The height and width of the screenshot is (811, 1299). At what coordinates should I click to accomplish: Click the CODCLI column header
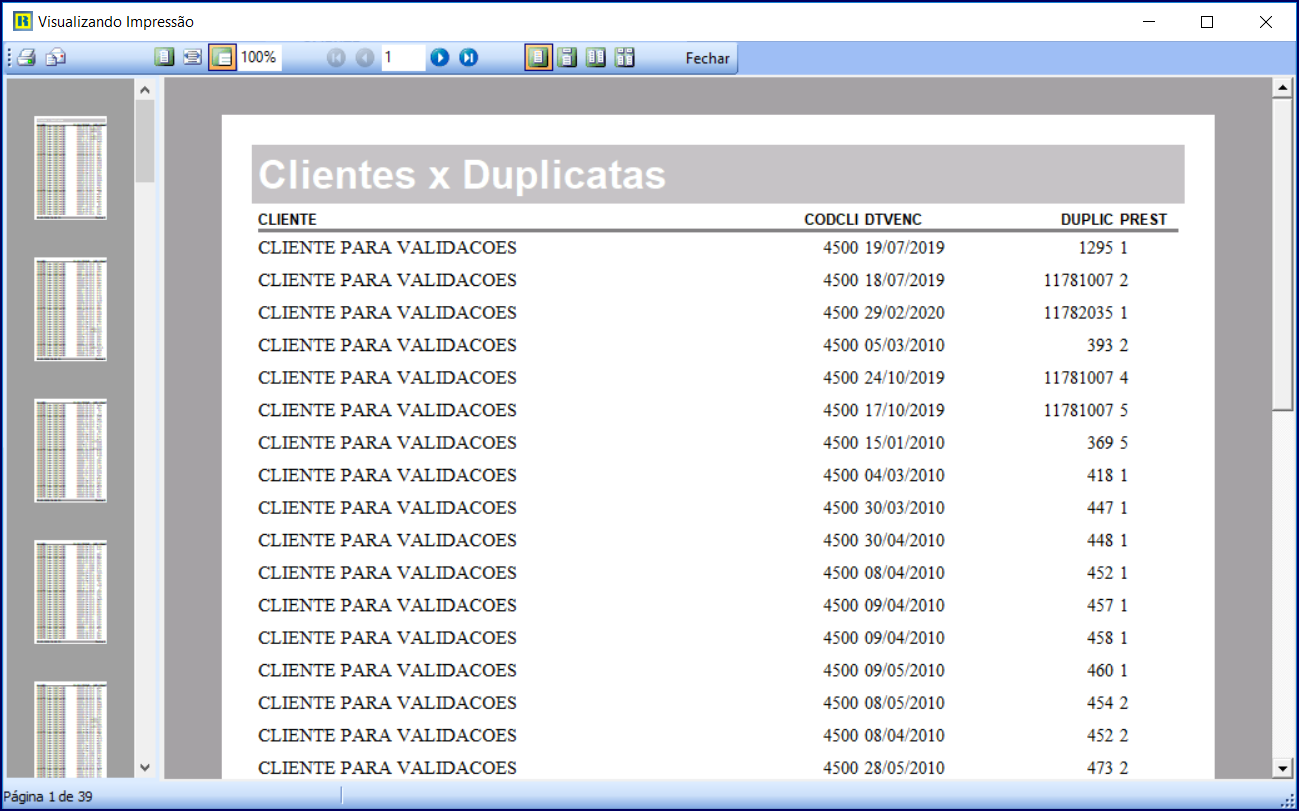point(832,220)
